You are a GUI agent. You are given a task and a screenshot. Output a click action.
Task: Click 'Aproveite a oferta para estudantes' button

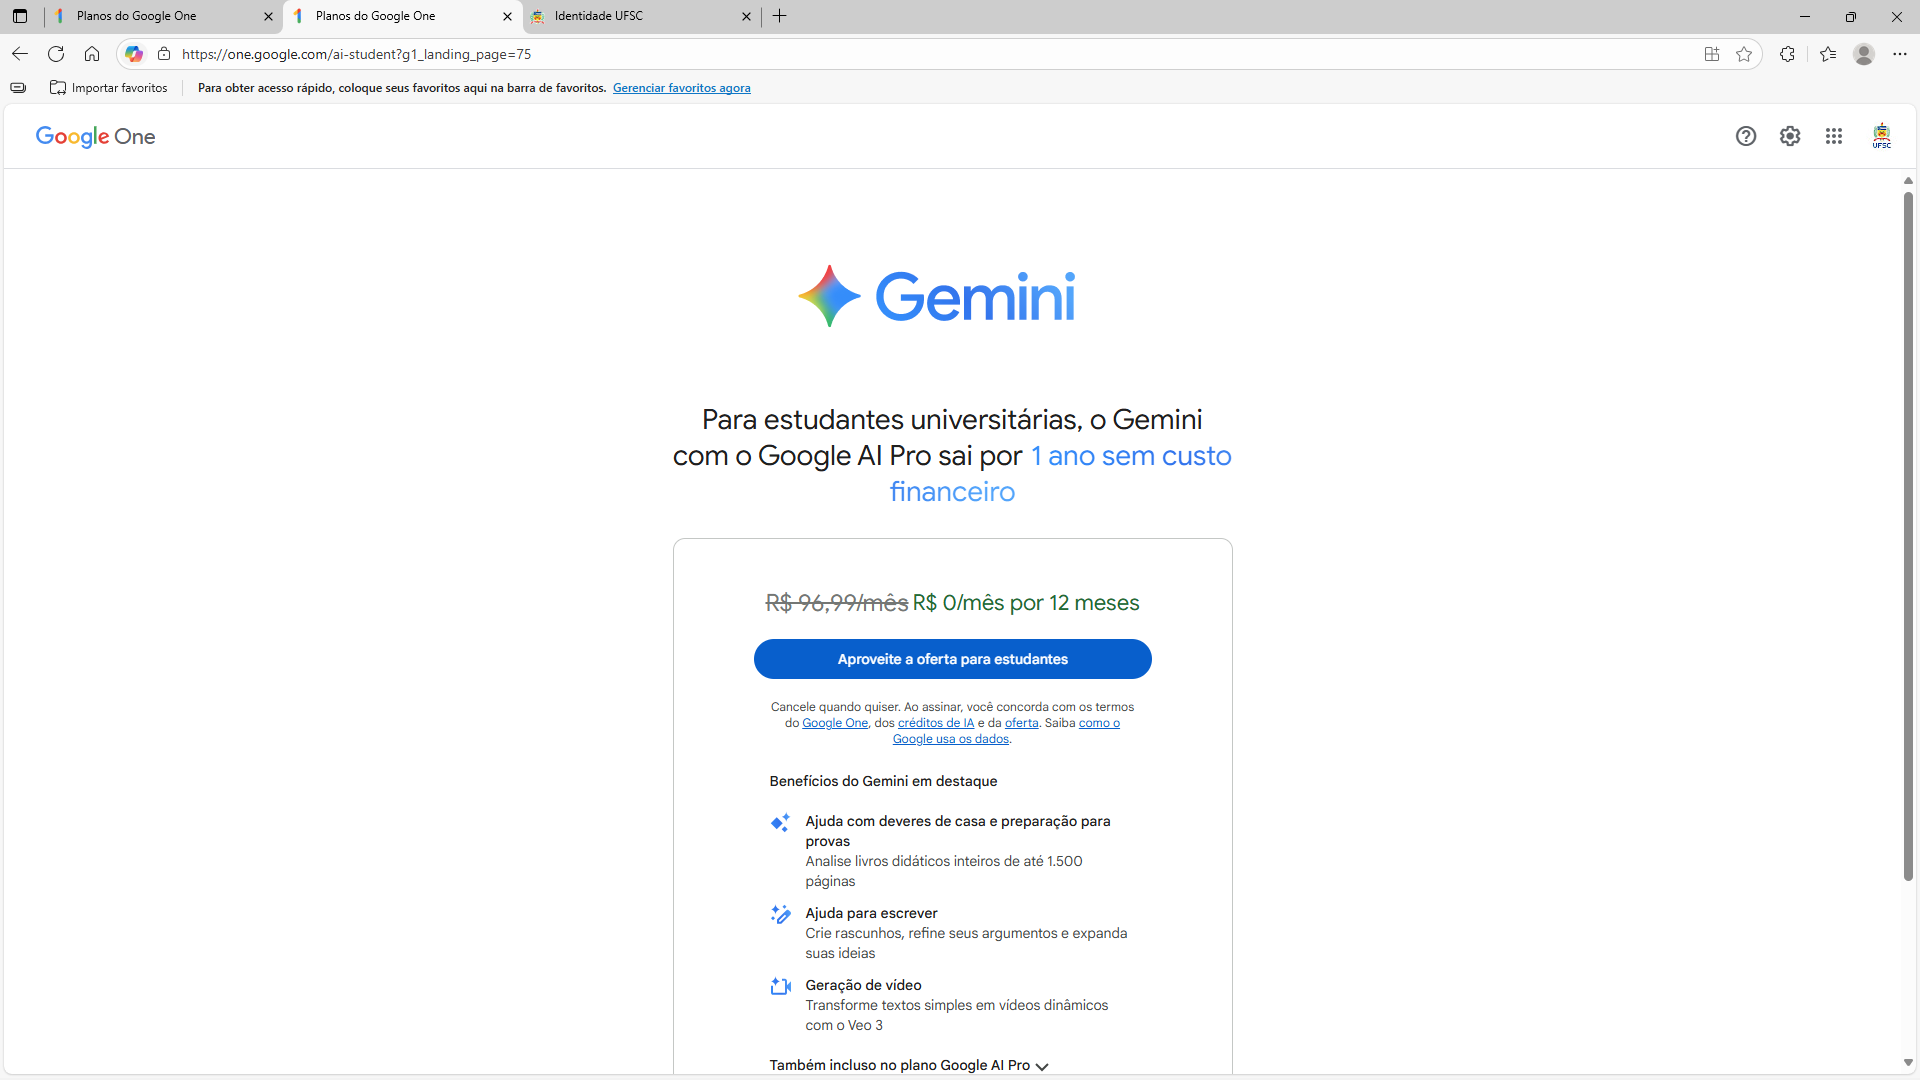pyautogui.click(x=952, y=659)
